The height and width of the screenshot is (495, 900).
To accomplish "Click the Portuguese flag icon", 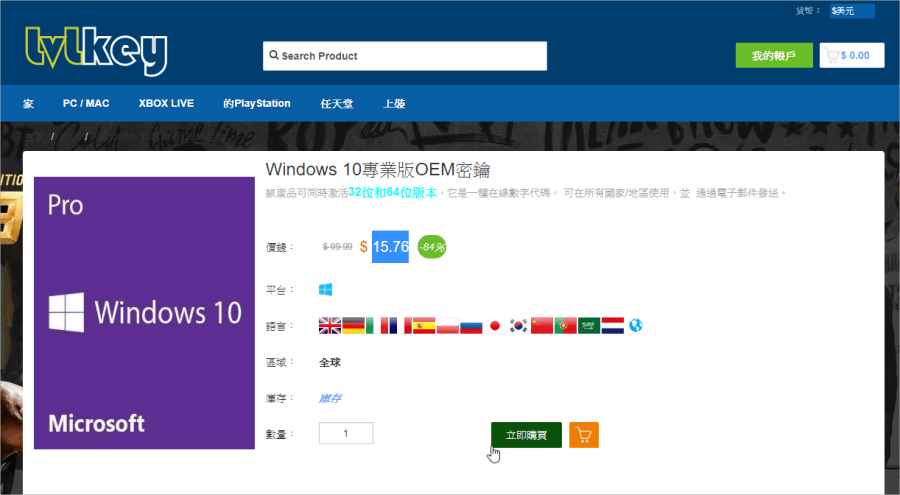I will [565, 326].
